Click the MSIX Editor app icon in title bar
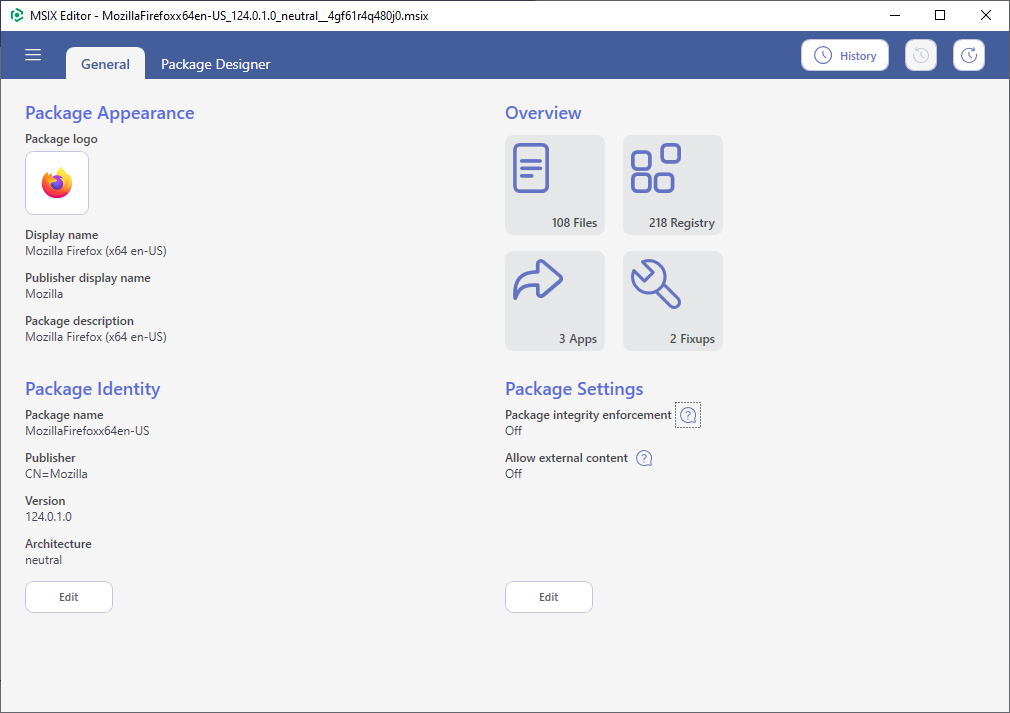Screen dimensions: 1010x713 [17, 15]
